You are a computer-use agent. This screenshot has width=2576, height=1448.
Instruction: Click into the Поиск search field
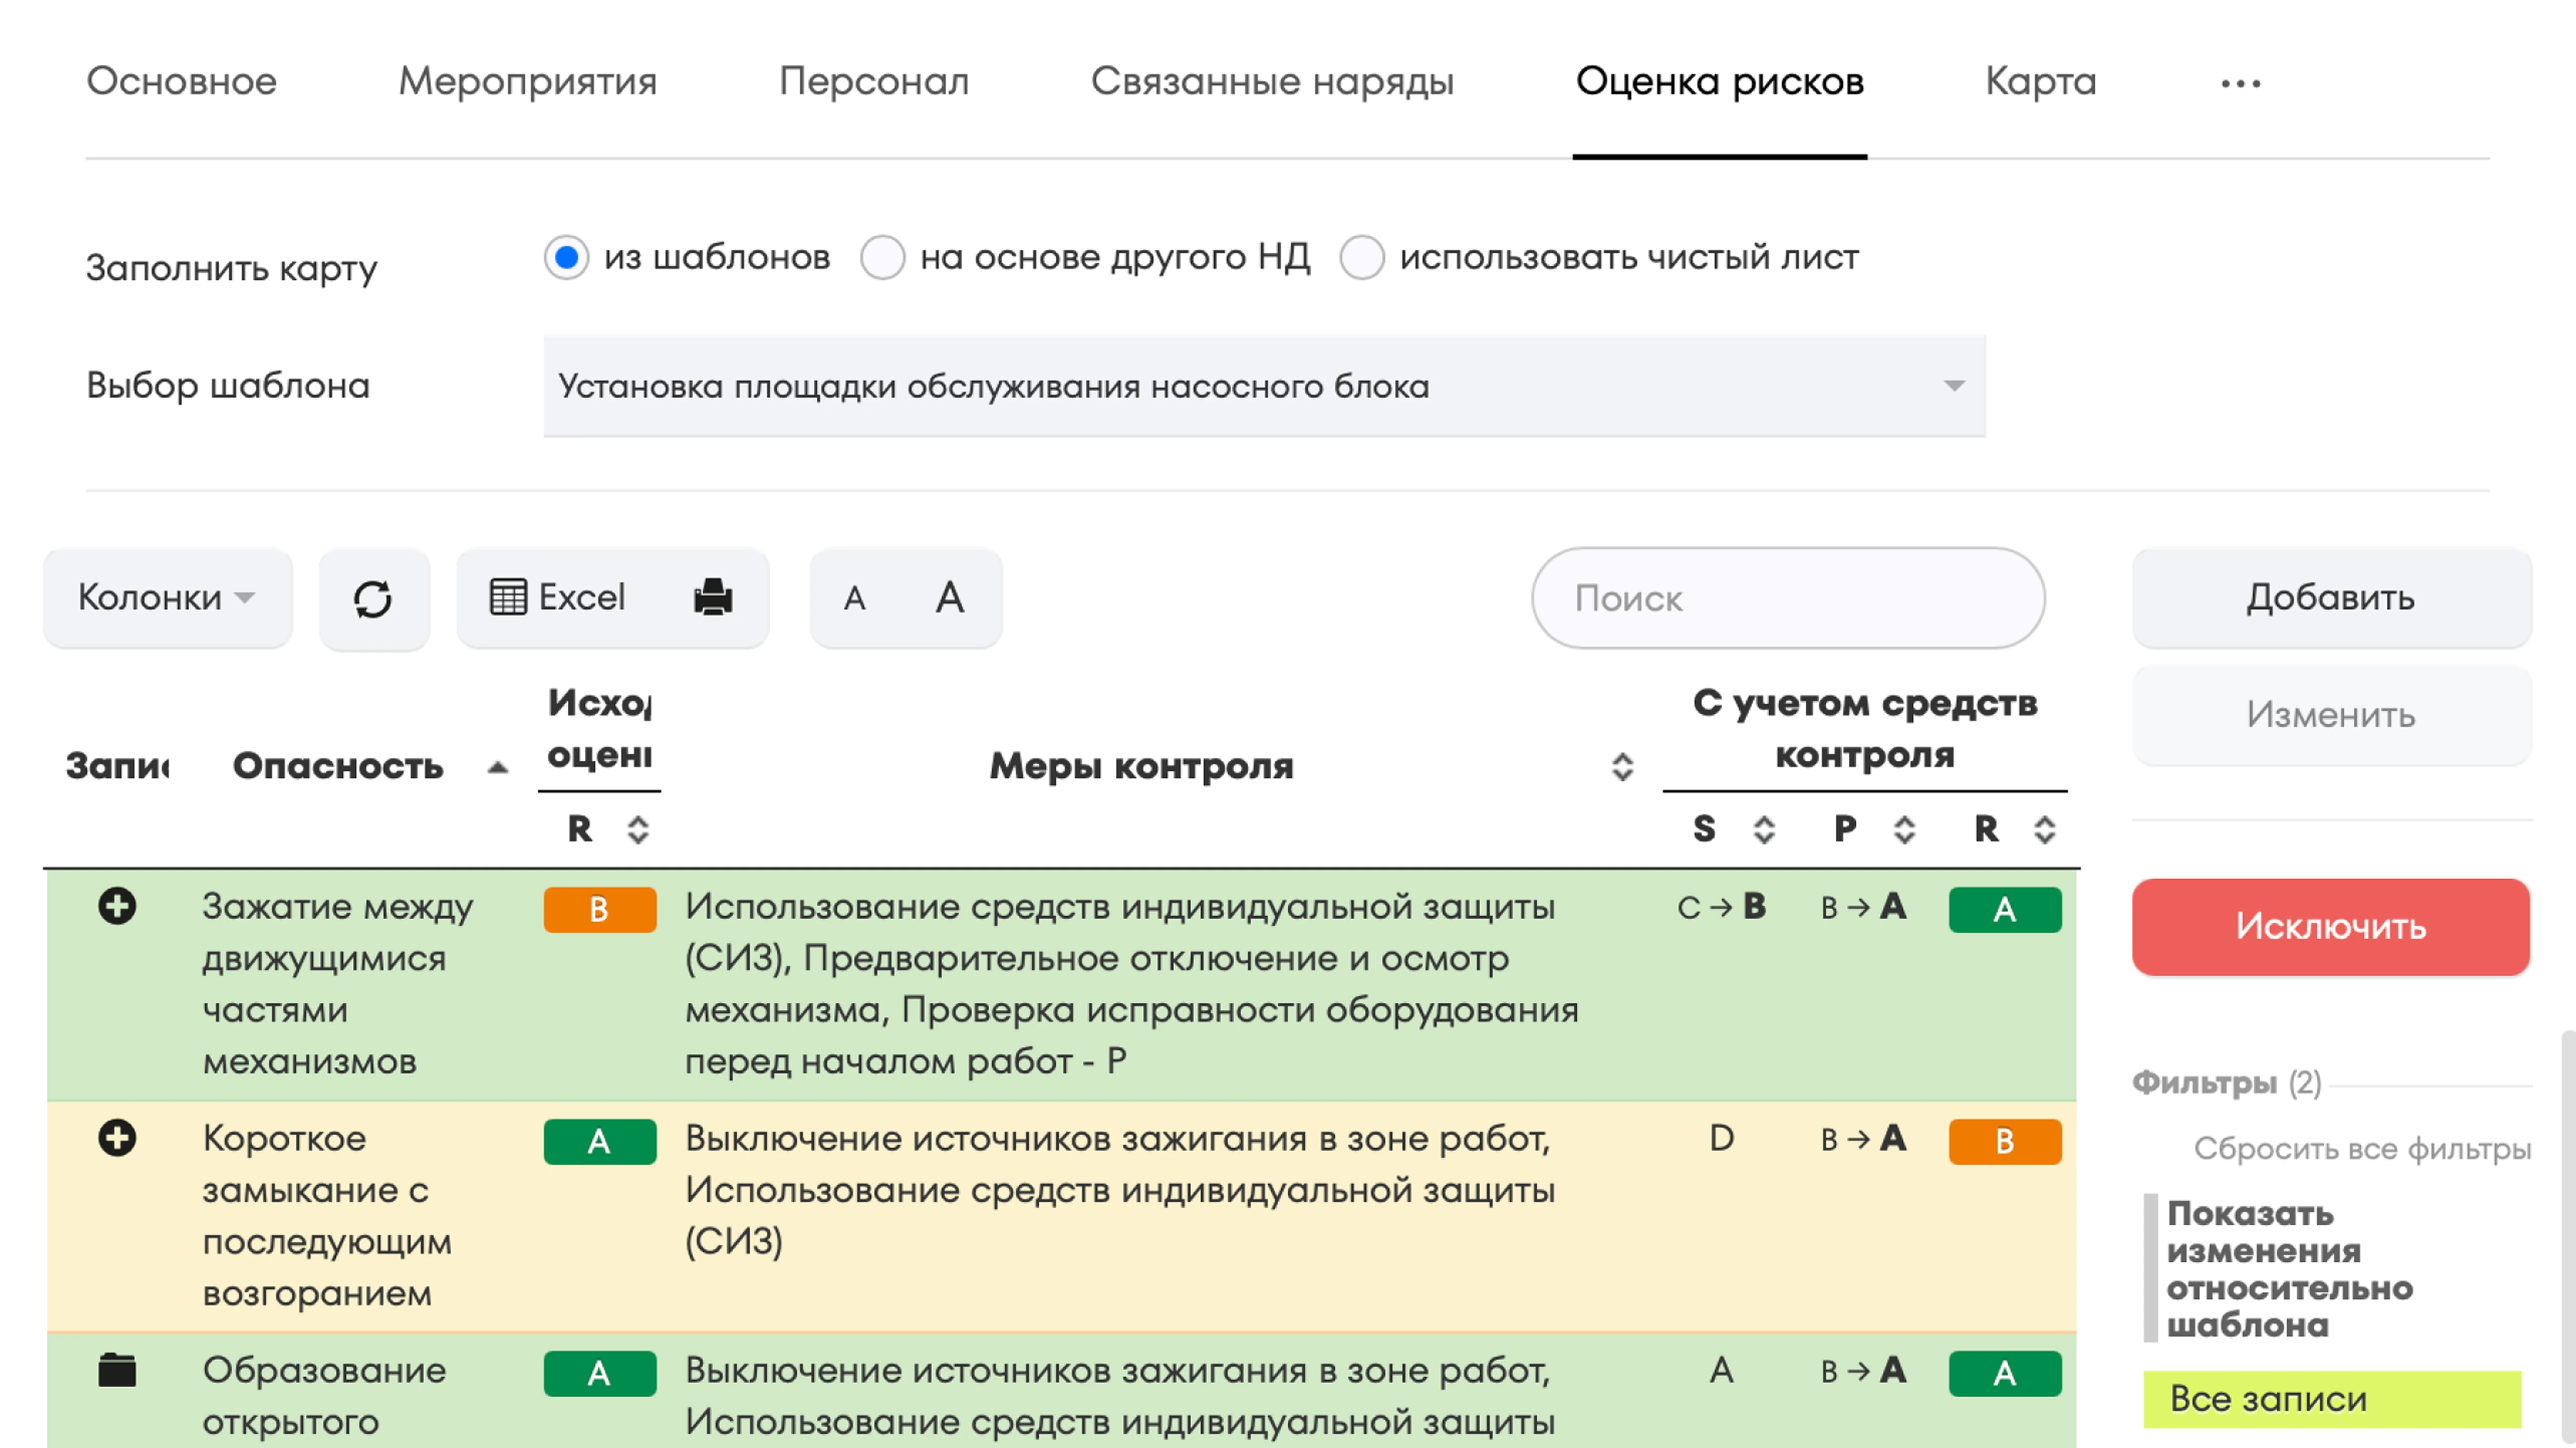point(1787,598)
